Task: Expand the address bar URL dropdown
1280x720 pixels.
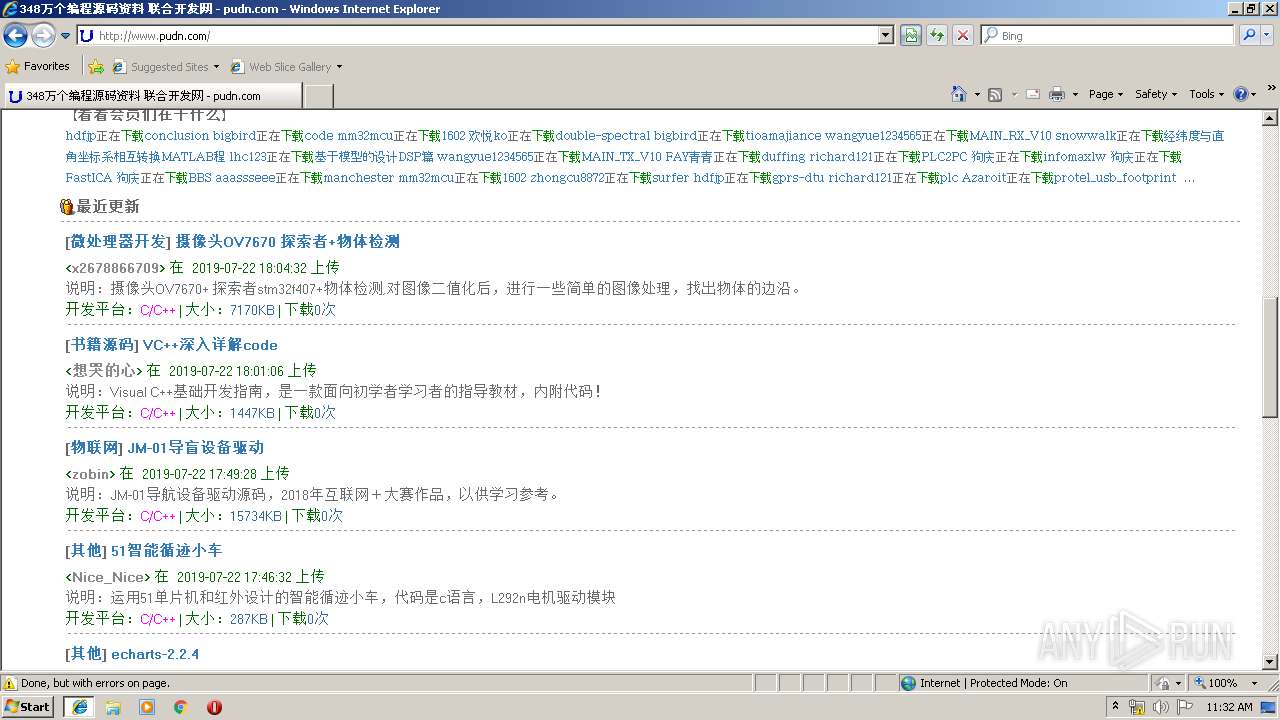Action: point(886,36)
